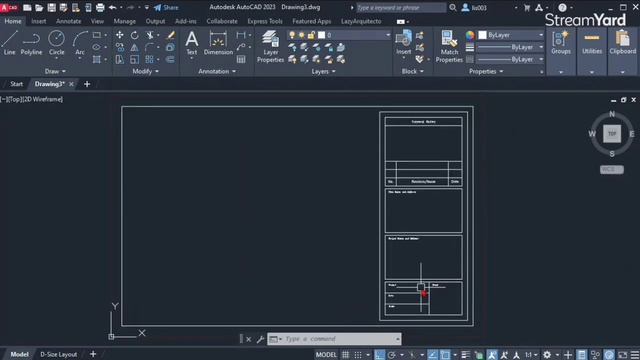The image size is (640, 360).
Task: Switch to the Start file tab
Action: pyautogui.click(x=16, y=84)
